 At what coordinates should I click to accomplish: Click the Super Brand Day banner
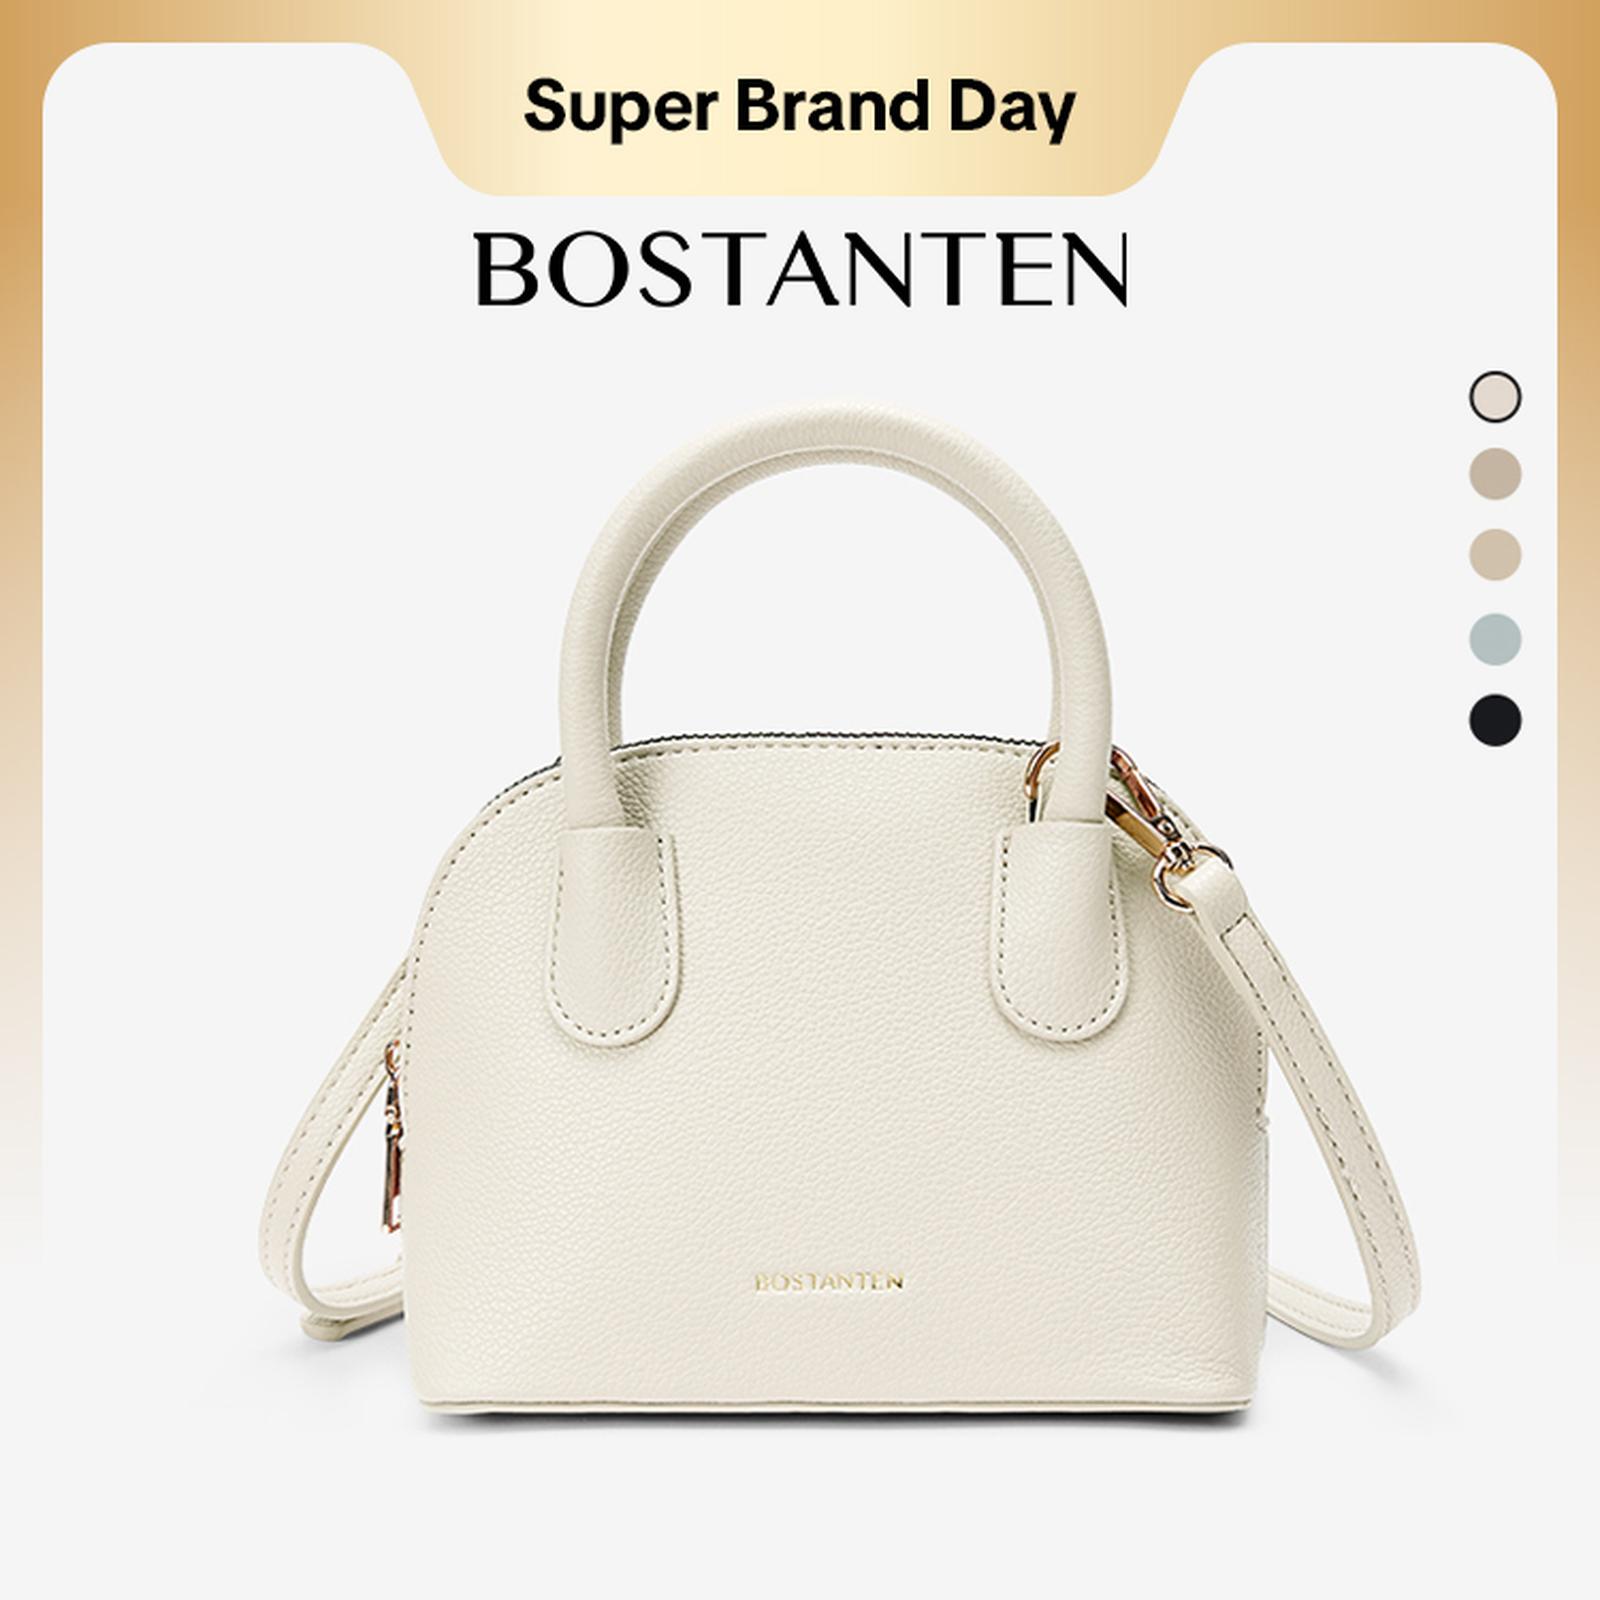click(x=799, y=108)
